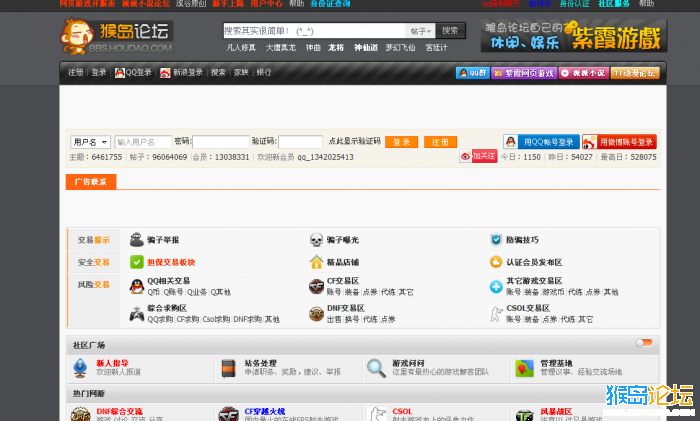Viewport: 700px width, 421px height.
Task: Open 登录 in the dark navigation bar
Action: [99, 72]
